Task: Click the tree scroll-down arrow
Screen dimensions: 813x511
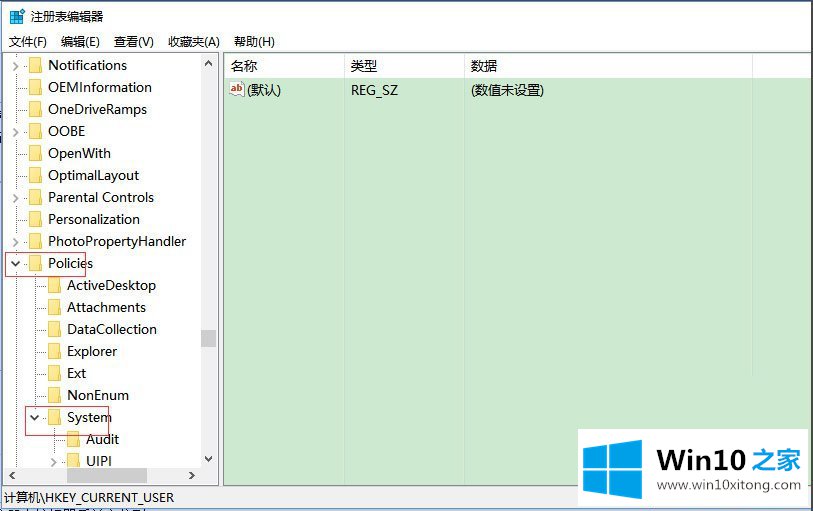Action: pyautogui.click(x=208, y=459)
